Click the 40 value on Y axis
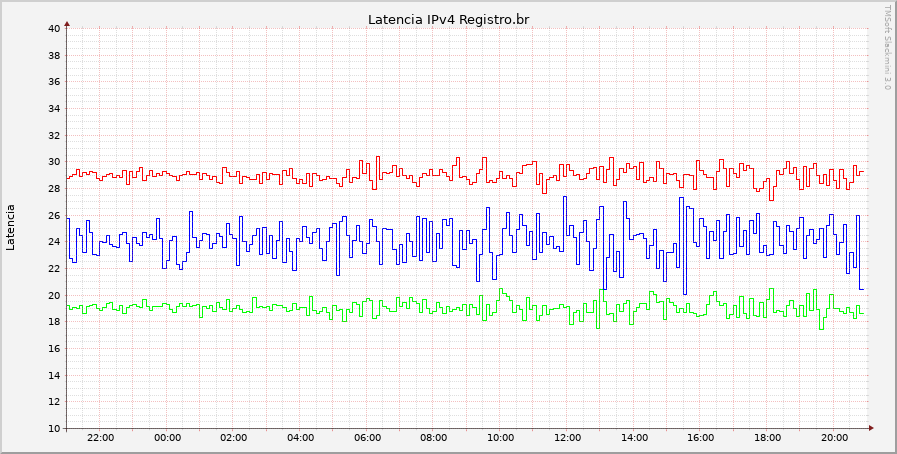The image size is (897, 454). tap(54, 28)
